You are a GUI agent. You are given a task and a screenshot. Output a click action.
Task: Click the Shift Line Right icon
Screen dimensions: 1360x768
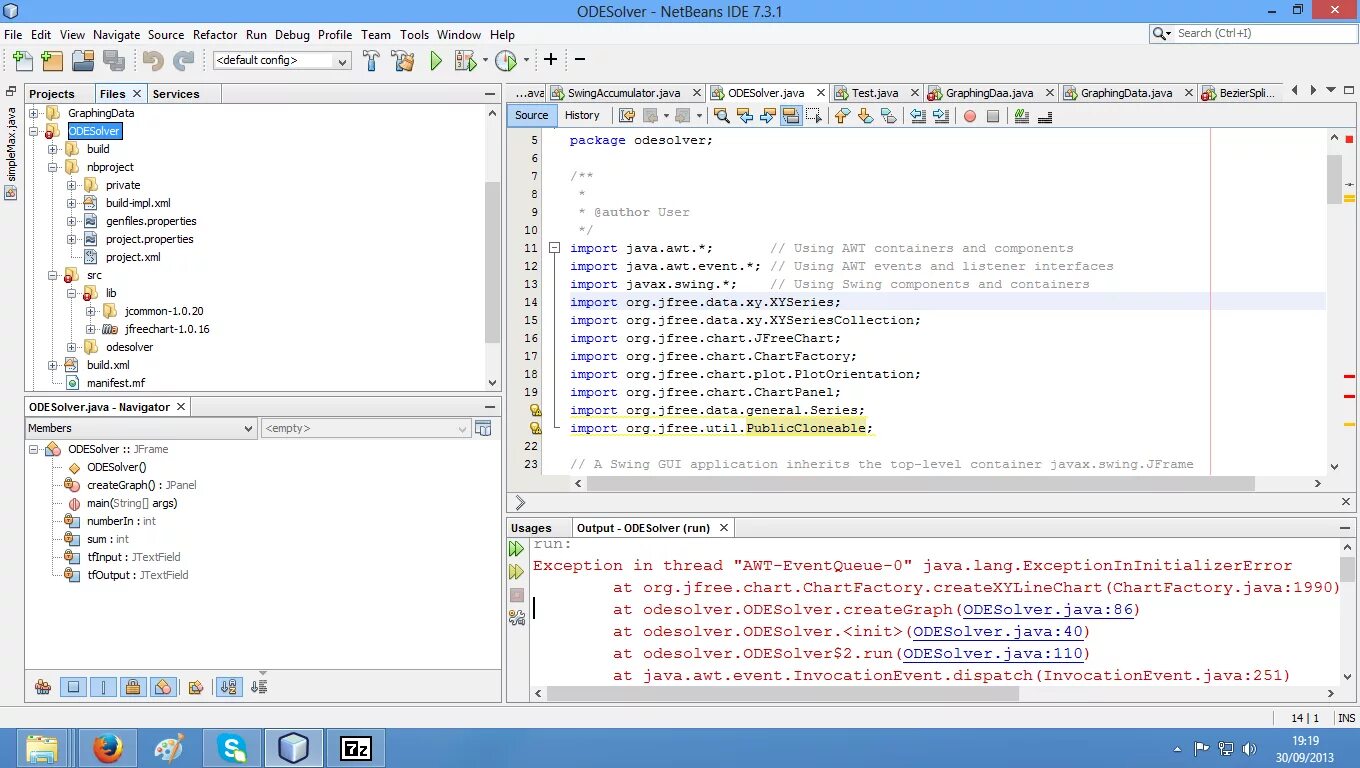pyautogui.click(x=940, y=116)
